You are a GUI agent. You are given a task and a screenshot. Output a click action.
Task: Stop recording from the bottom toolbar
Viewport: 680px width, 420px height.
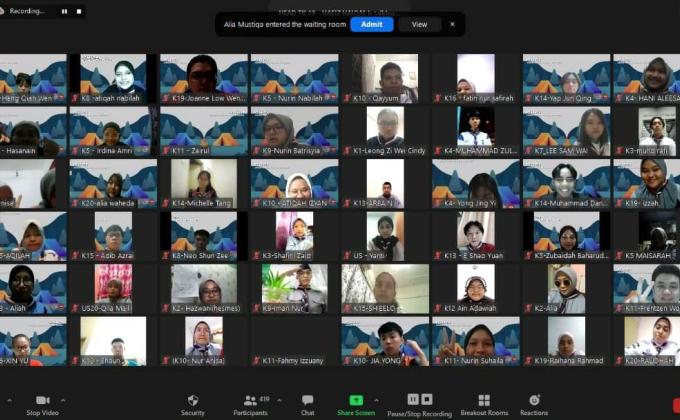[x=428, y=399]
